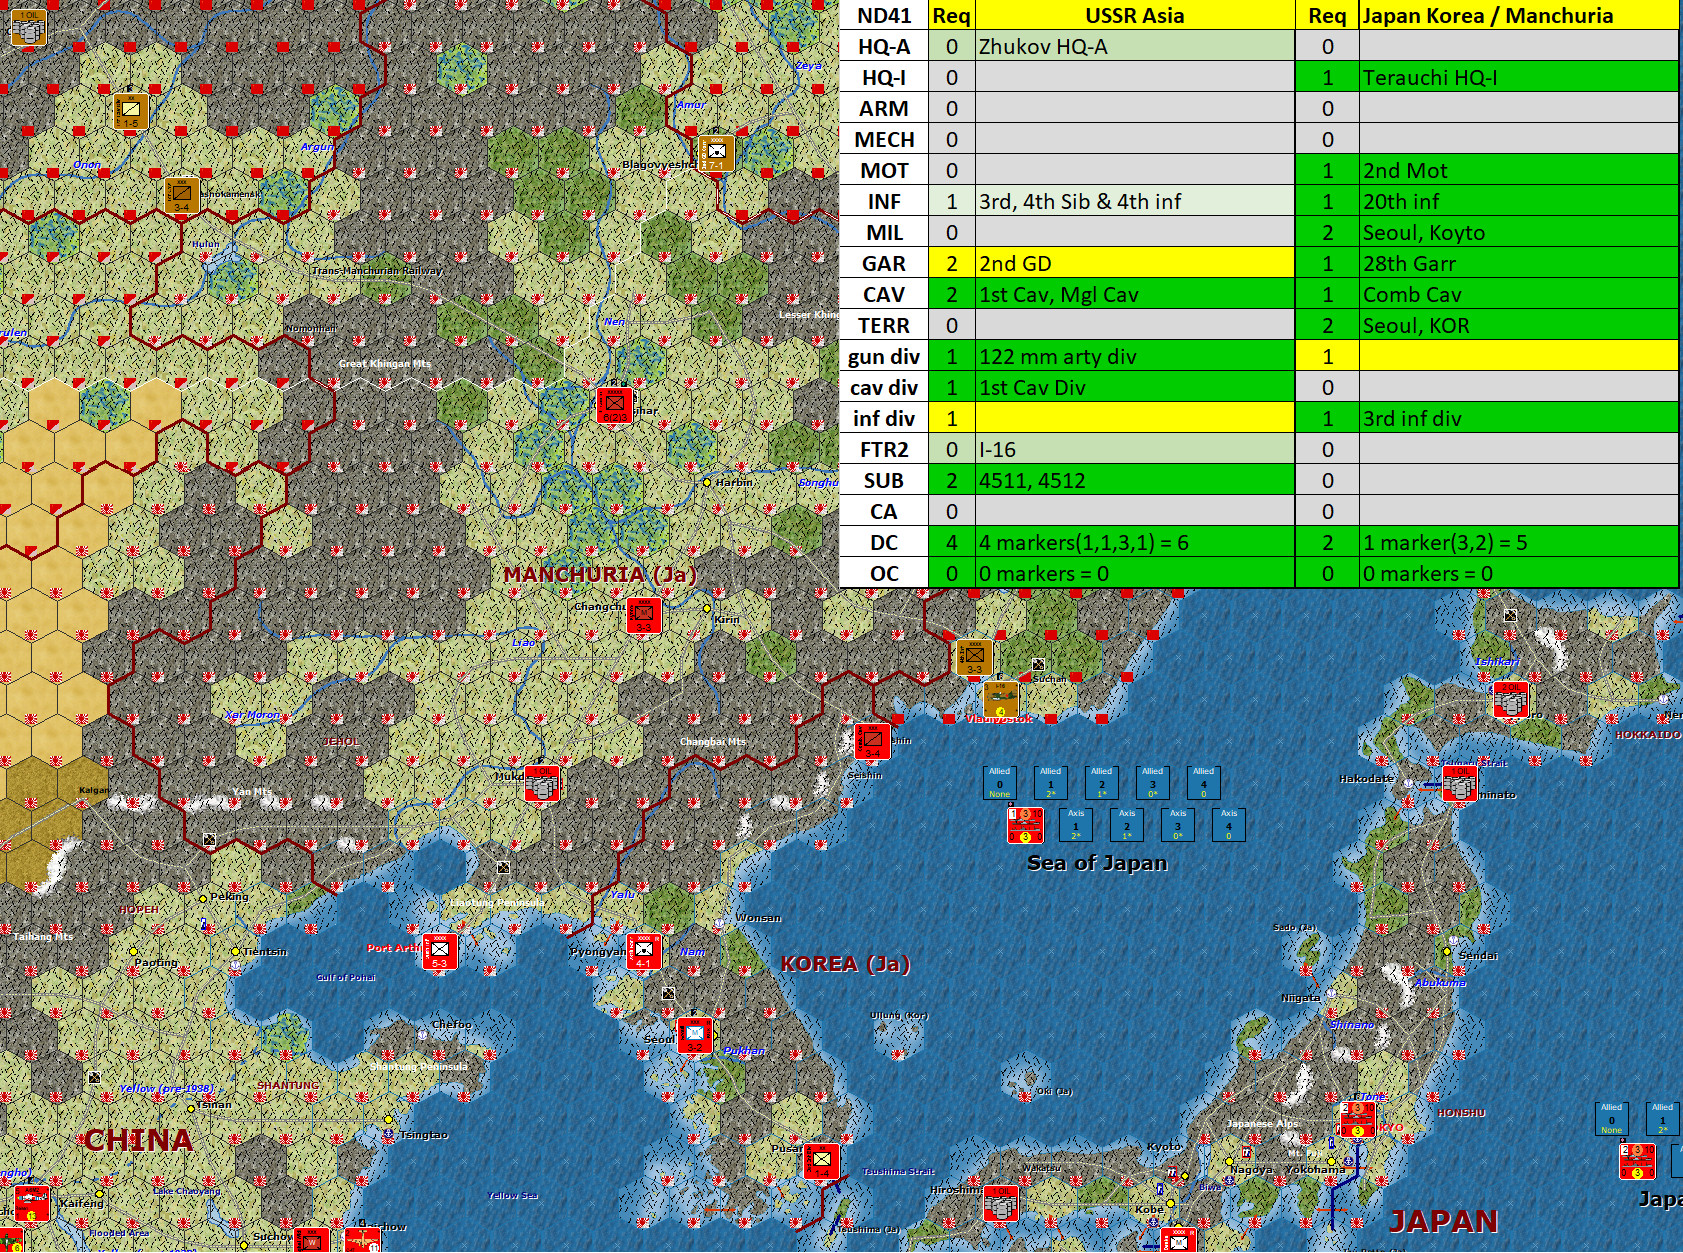Click the '3rd inf div' cell
Screen dimensions: 1683x1253
point(1518,418)
